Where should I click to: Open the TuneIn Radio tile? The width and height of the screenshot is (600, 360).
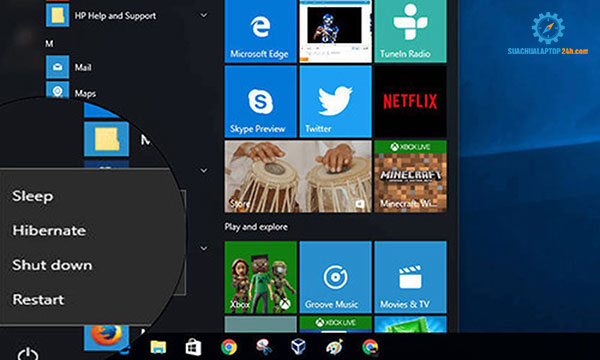click(x=410, y=31)
